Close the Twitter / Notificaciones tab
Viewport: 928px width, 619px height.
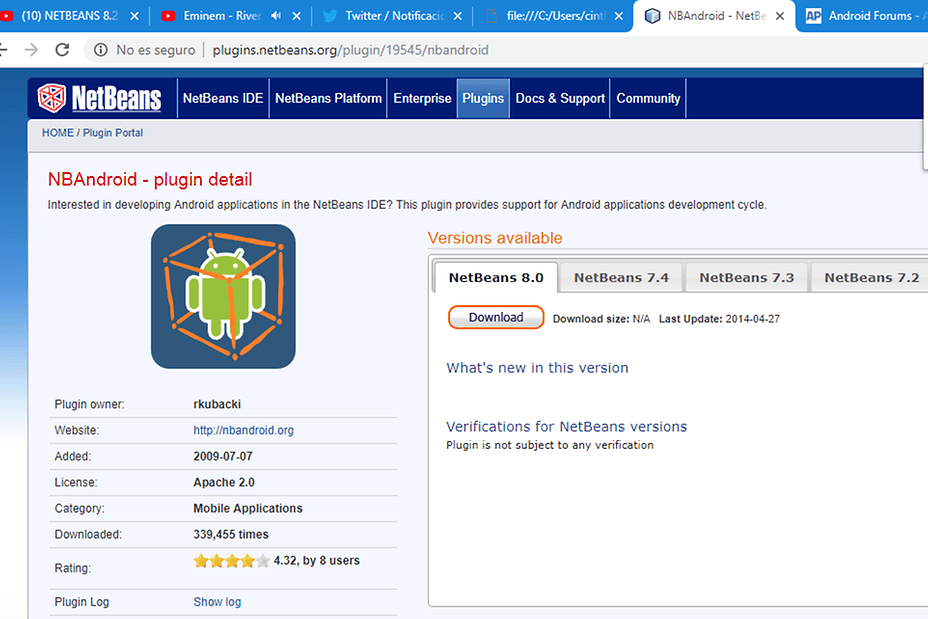(457, 16)
